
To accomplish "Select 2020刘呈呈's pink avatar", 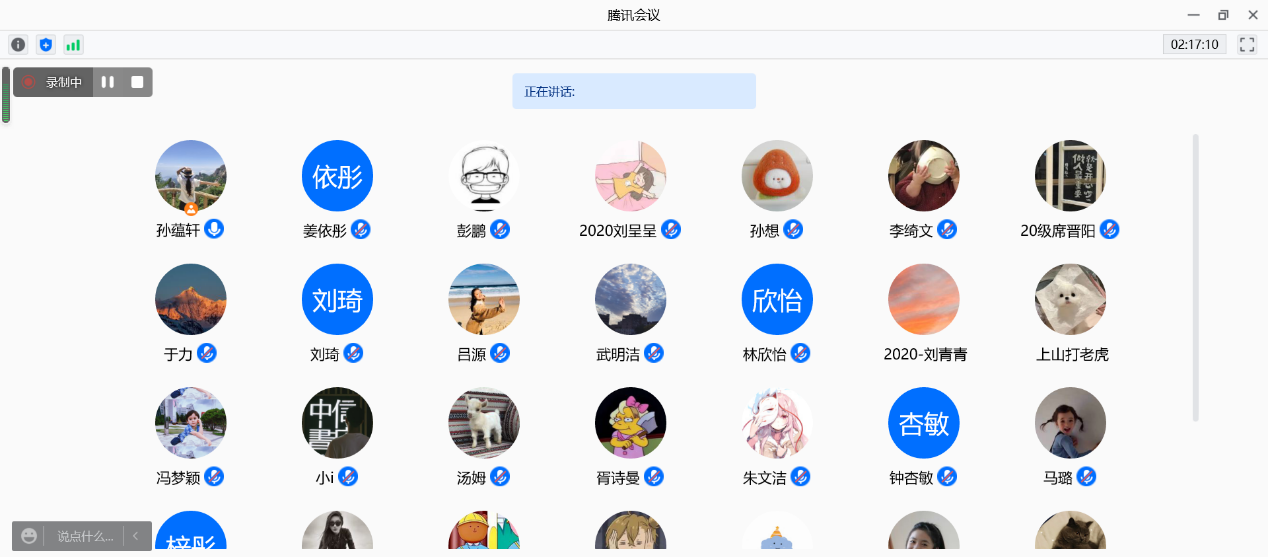I will point(631,176).
